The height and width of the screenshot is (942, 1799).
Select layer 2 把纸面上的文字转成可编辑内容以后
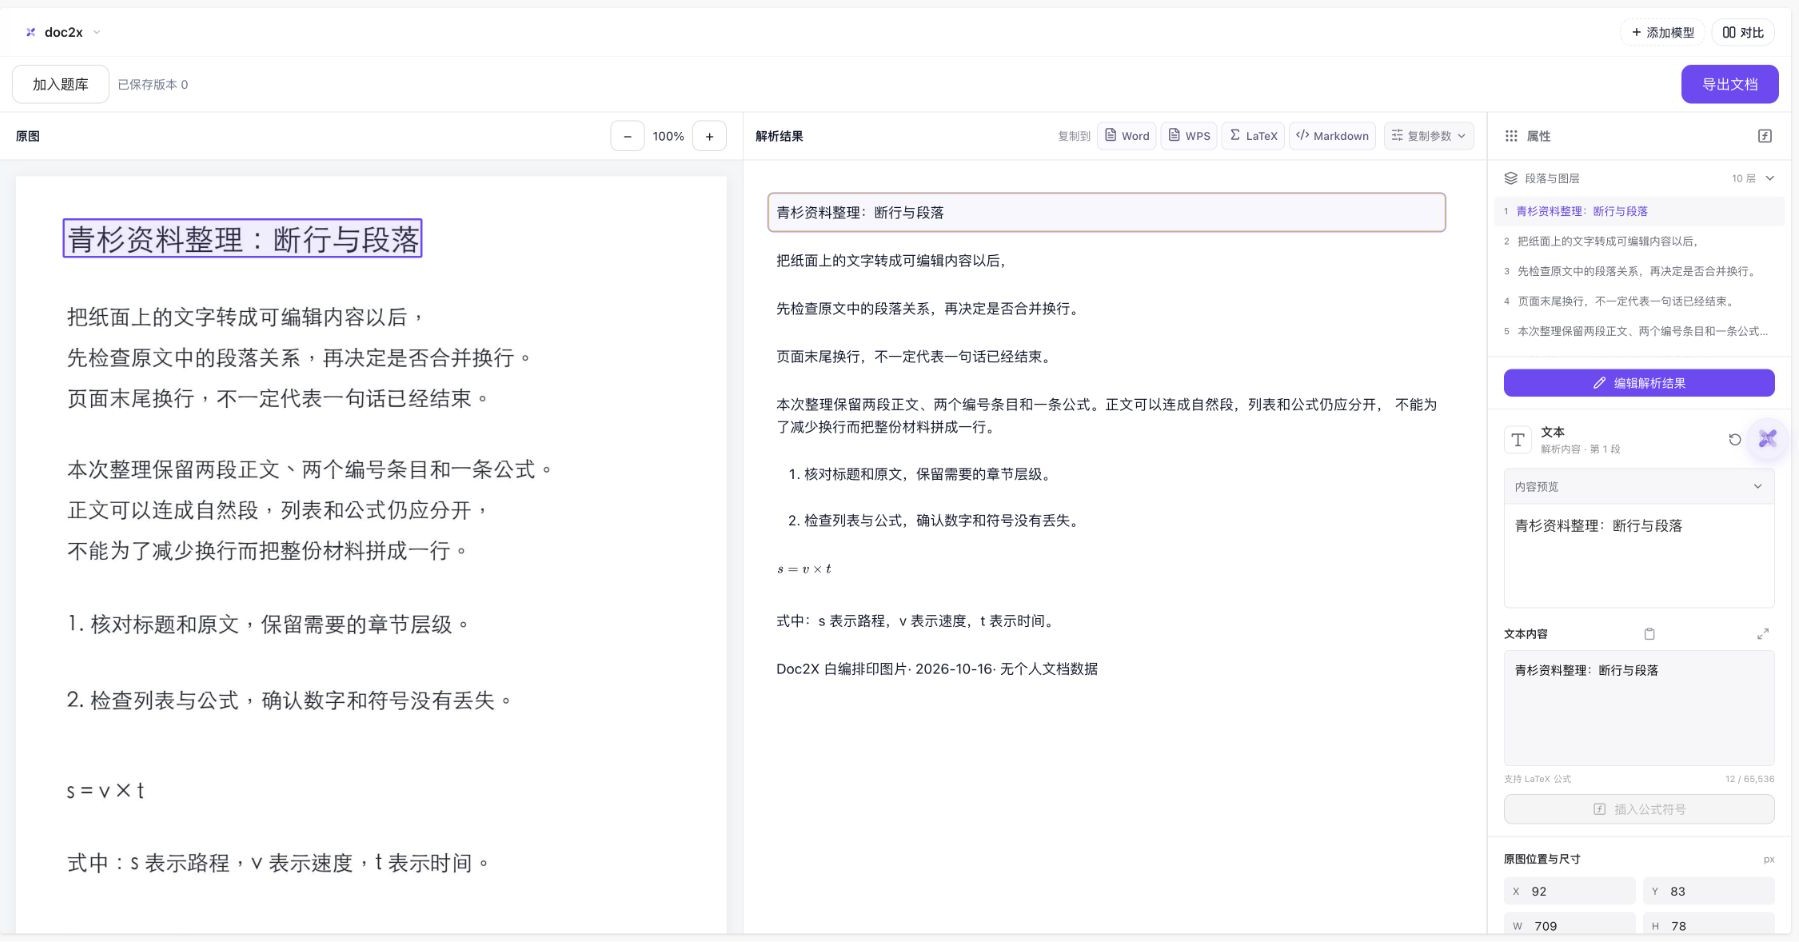[1640, 241]
